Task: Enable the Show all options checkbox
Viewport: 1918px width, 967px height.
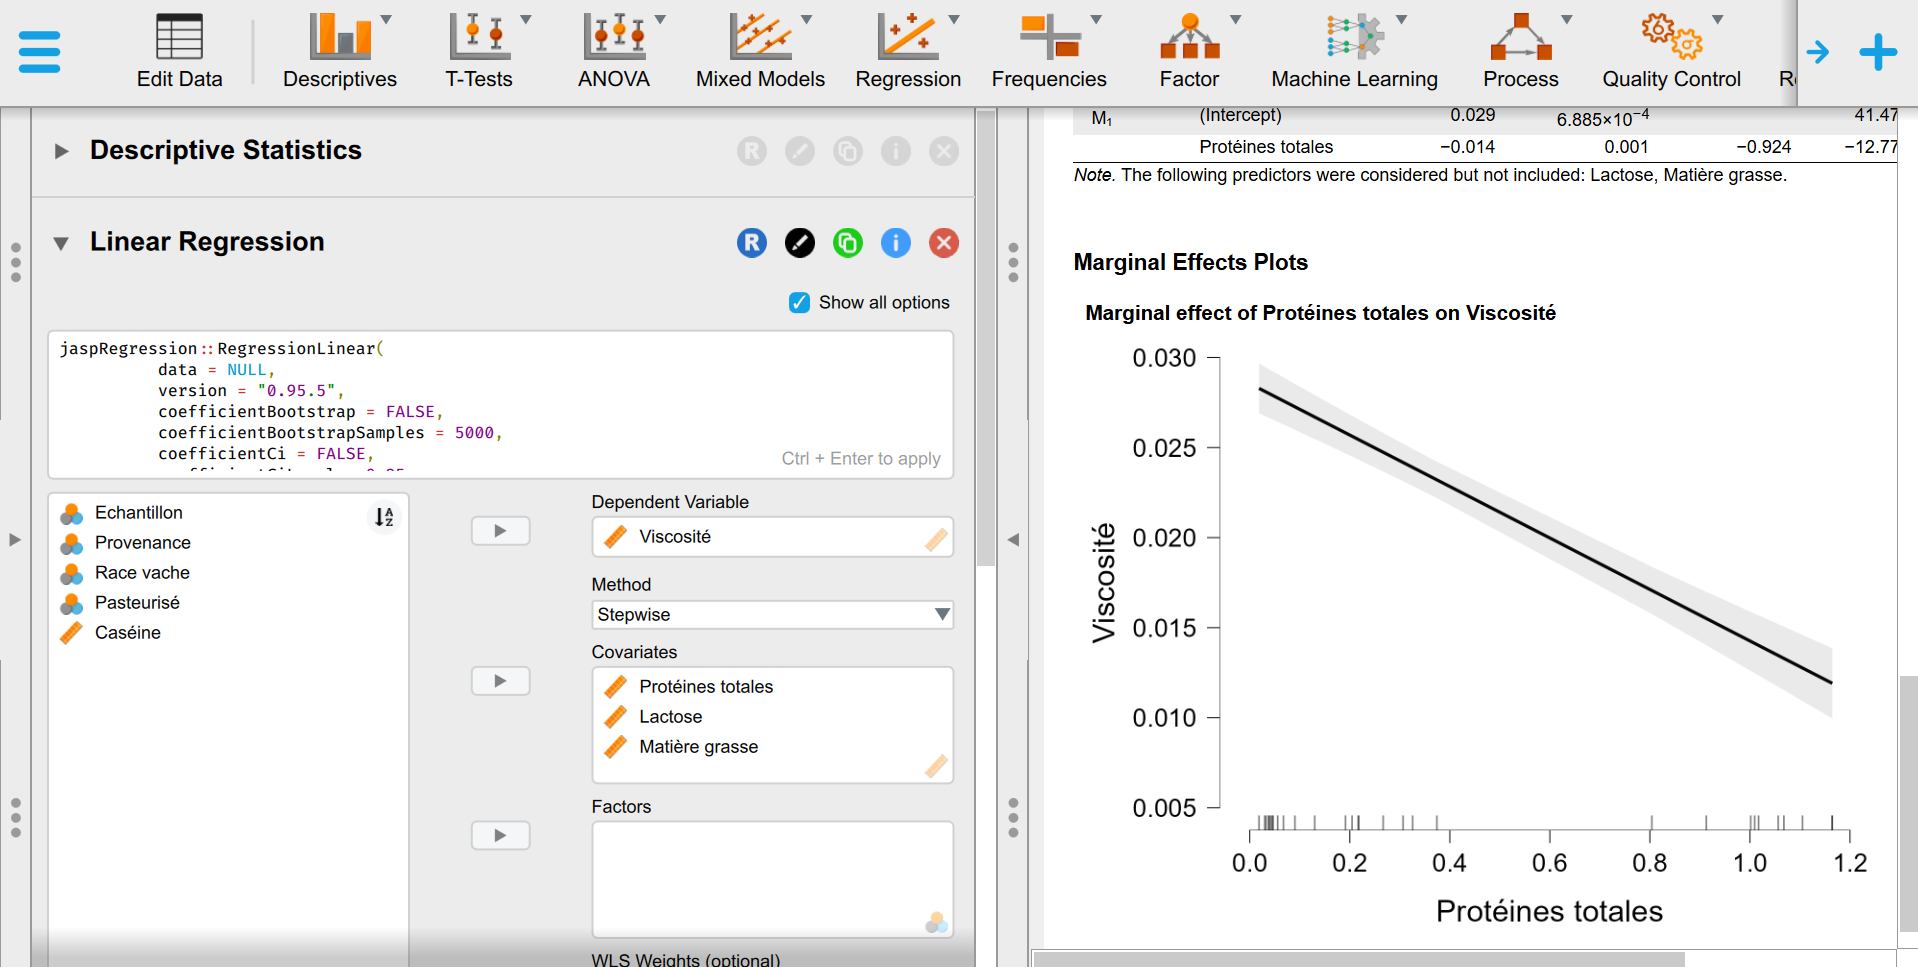Action: [x=799, y=302]
